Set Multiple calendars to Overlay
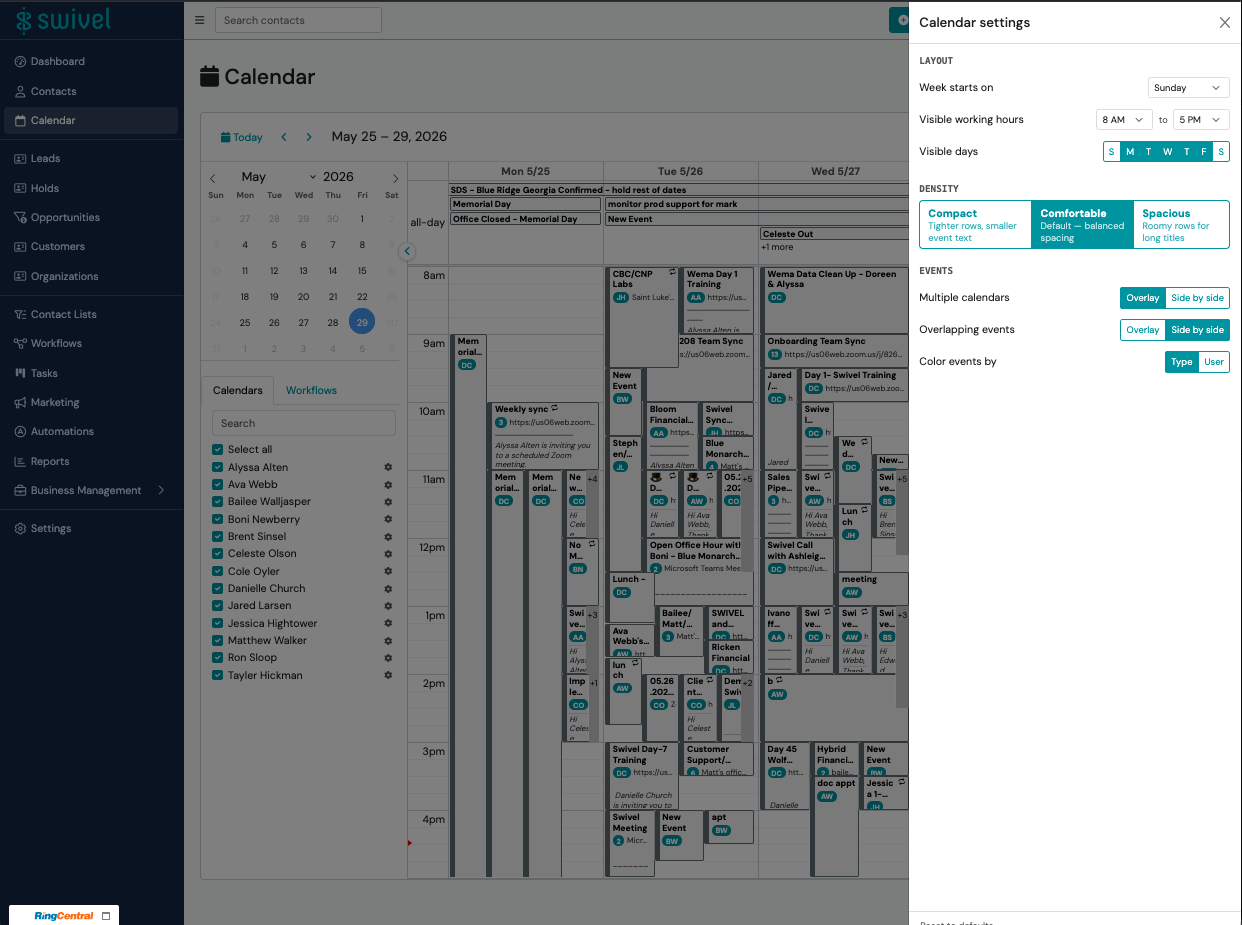 [x=1143, y=298]
